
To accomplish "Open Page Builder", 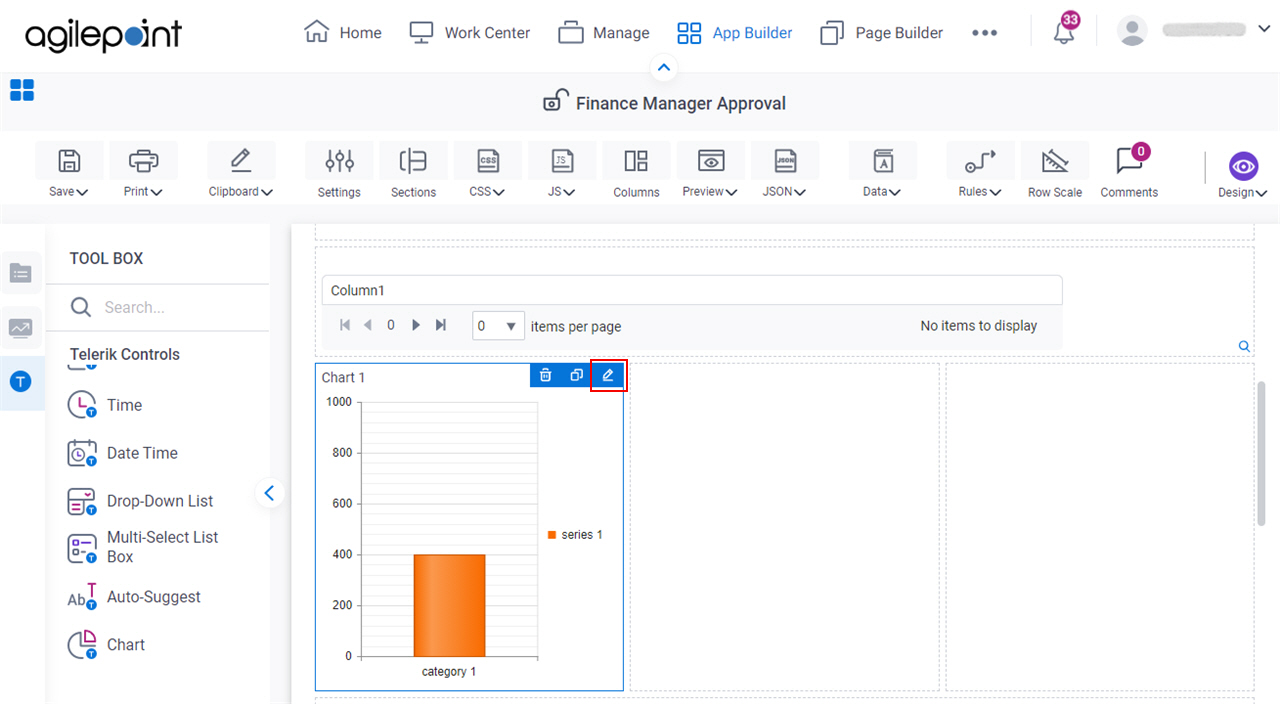I will click(x=881, y=33).
